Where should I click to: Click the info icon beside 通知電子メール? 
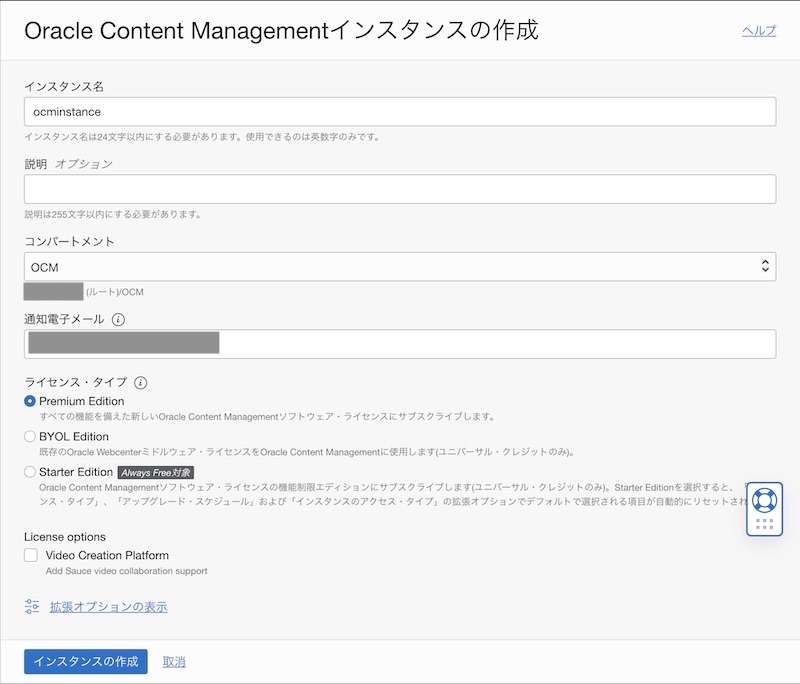click(x=118, y=320)
